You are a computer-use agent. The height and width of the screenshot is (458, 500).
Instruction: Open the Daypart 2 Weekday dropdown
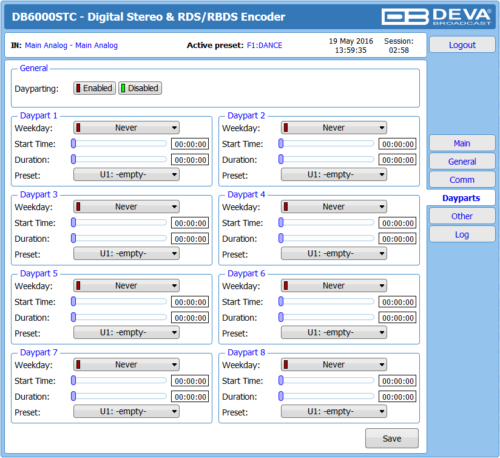point(334,128)
